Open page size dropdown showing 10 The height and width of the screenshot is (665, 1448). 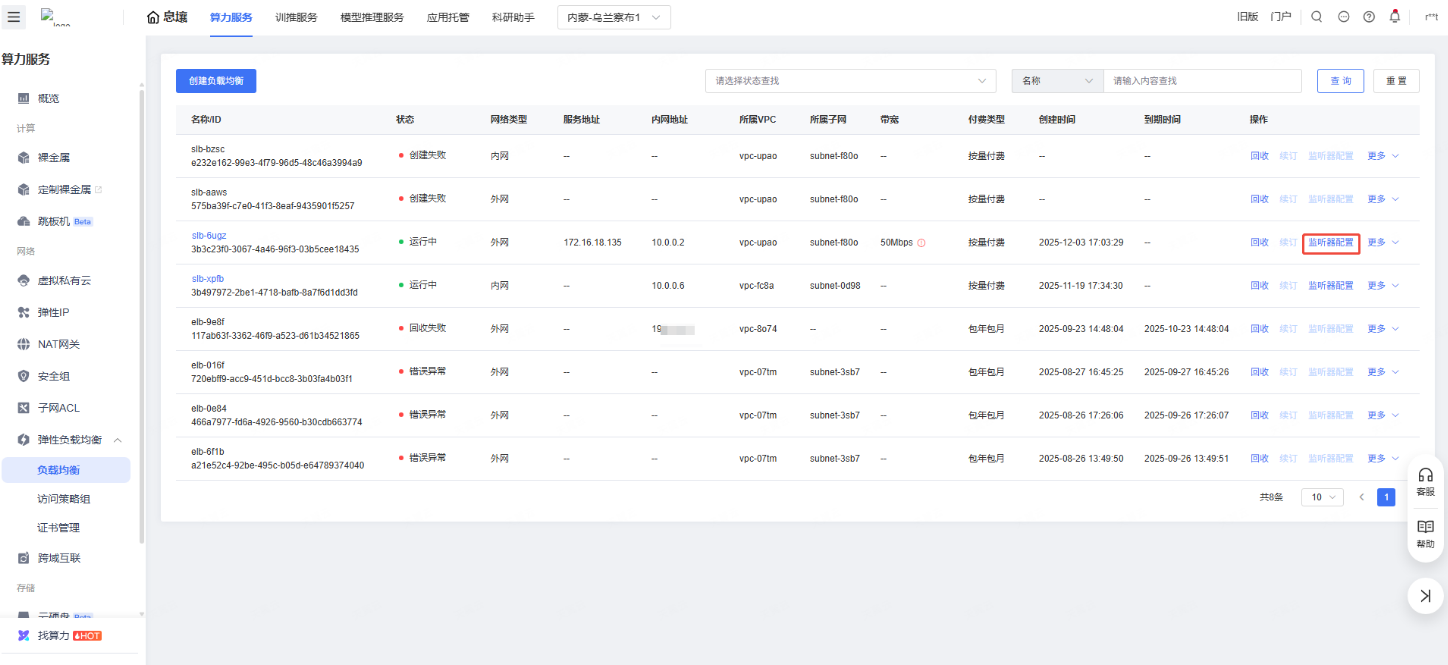[x=1322, y=497]
